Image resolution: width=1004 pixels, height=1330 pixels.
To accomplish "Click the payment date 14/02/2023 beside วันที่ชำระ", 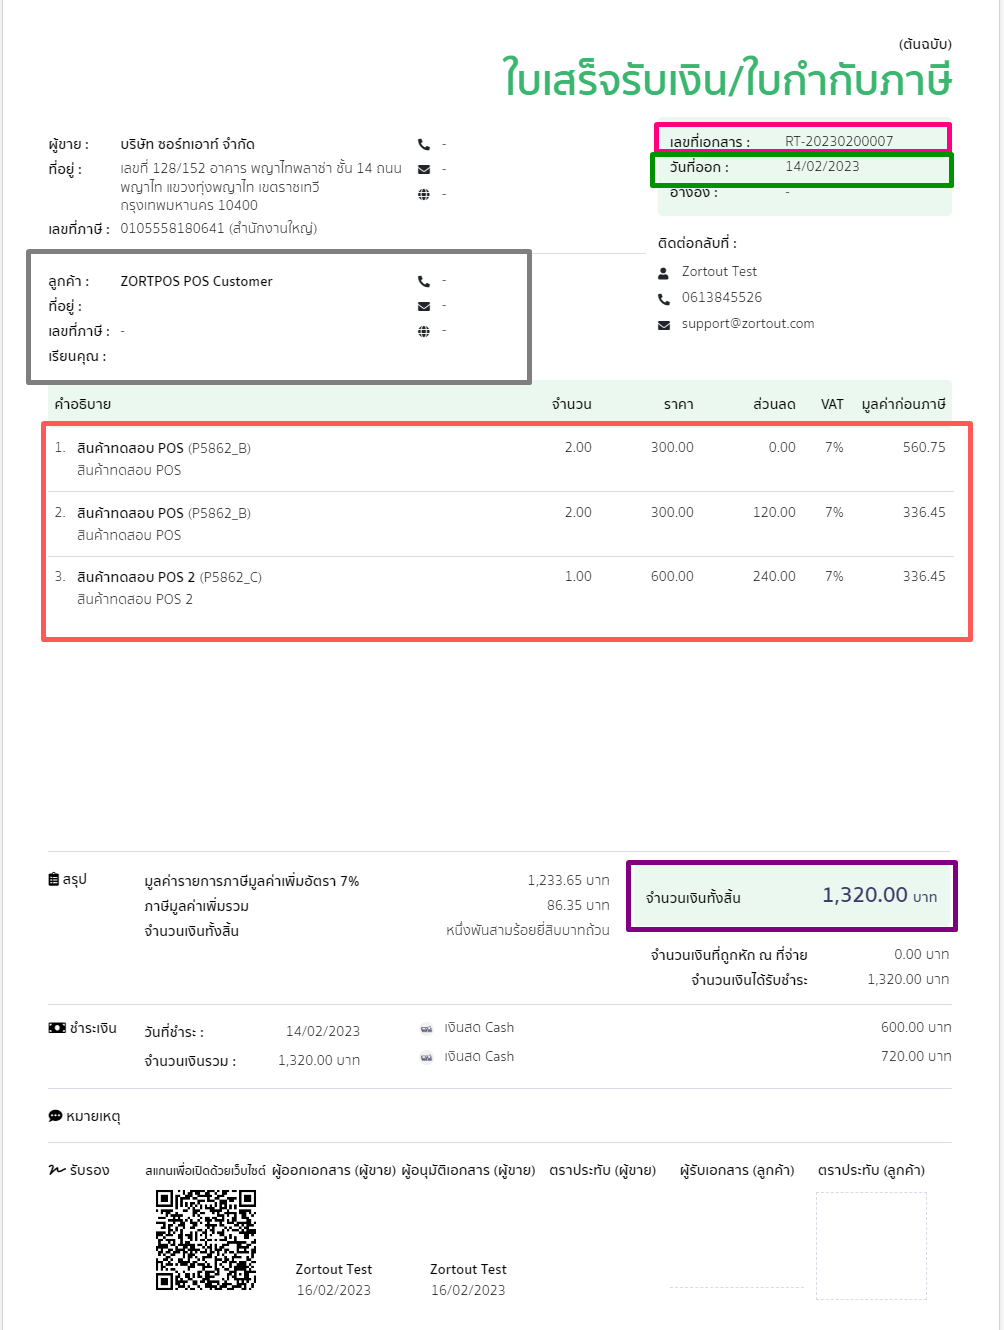I will 323,1031.
